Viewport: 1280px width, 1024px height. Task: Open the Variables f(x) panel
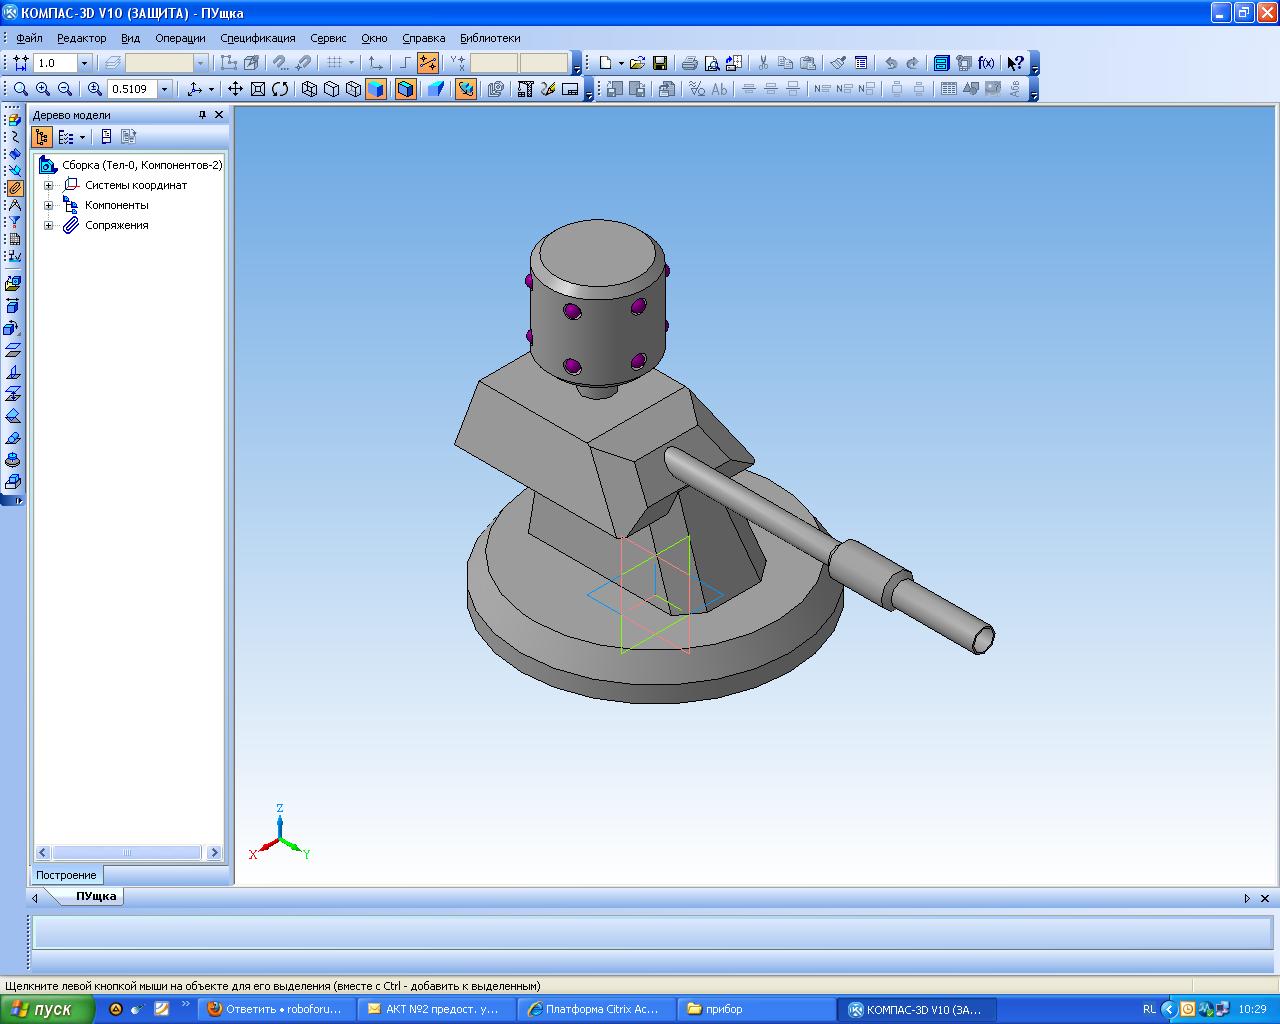click(x=986, y=63)
